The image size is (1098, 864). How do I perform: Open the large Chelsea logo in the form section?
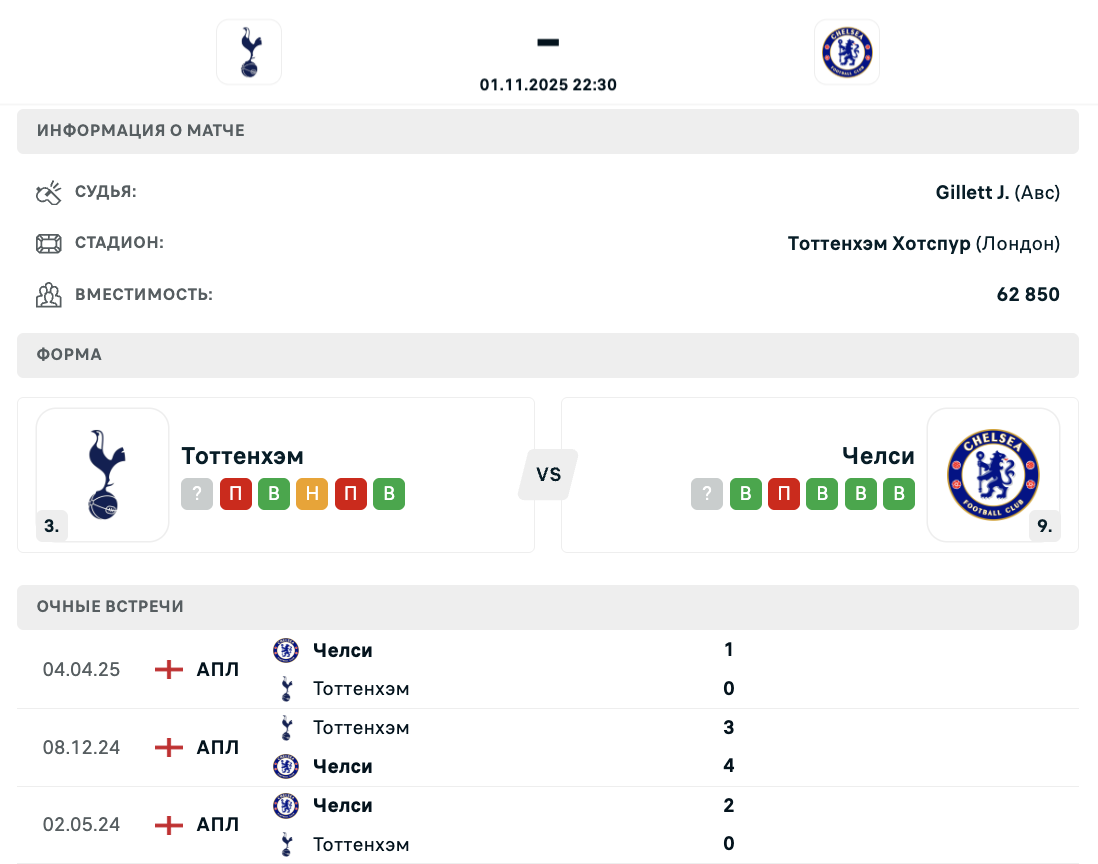pyautogui.click(x=993, y=475)
